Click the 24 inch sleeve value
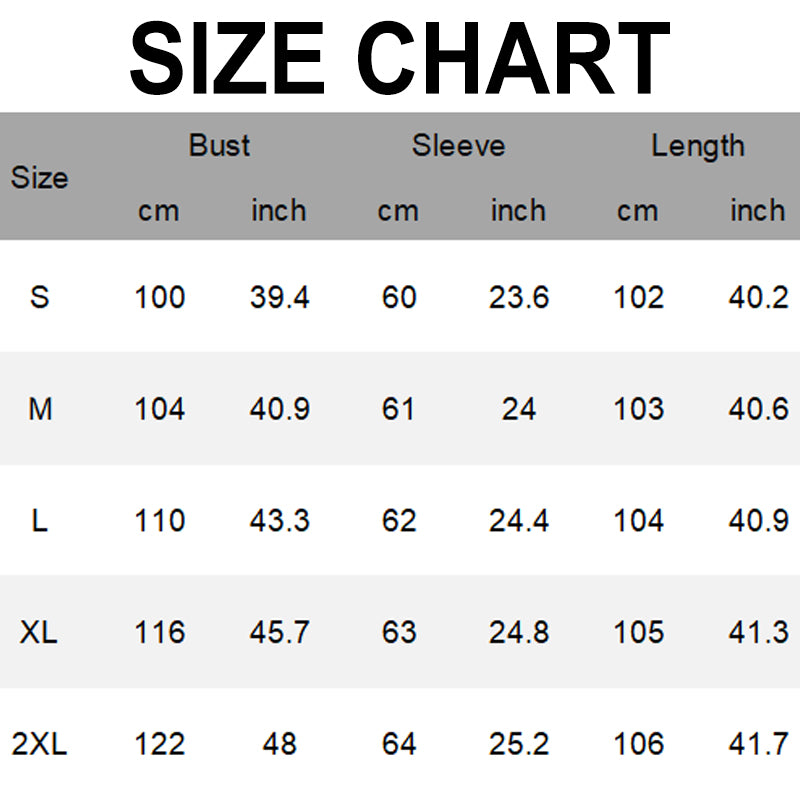The height and width of the screenshot is (800, 800). (518, 409)
